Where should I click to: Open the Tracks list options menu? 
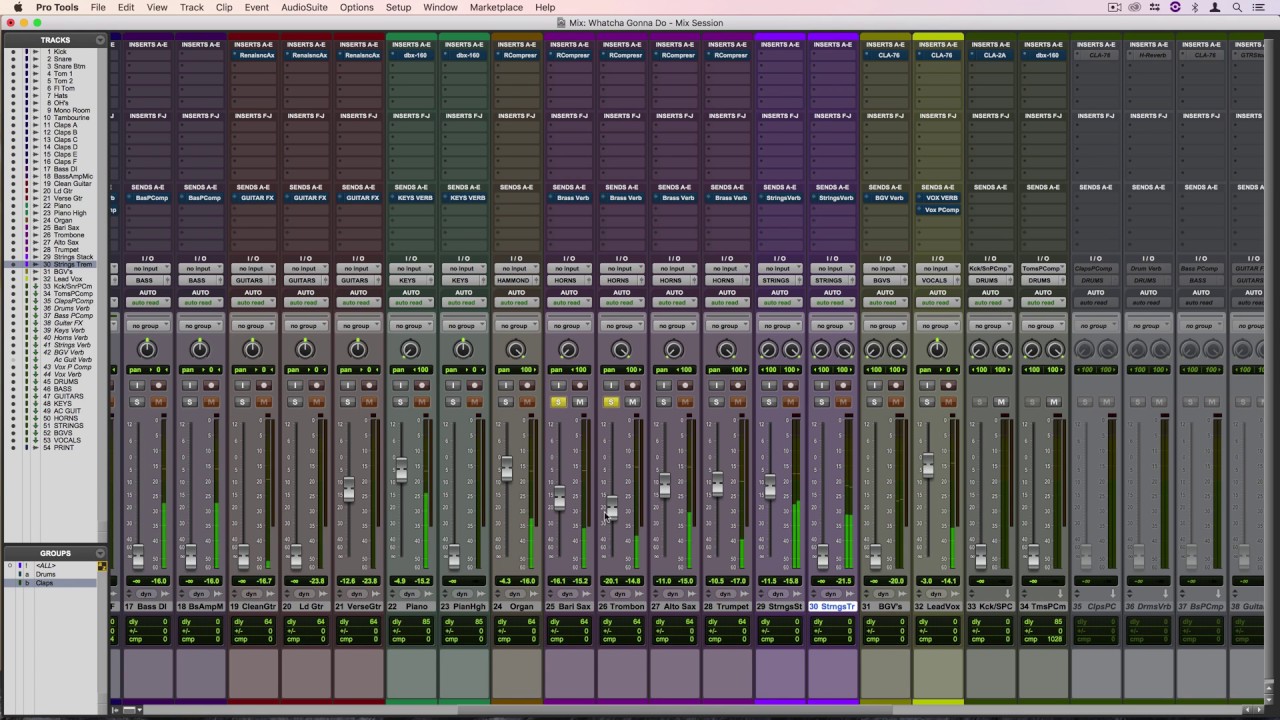point(100,40)
